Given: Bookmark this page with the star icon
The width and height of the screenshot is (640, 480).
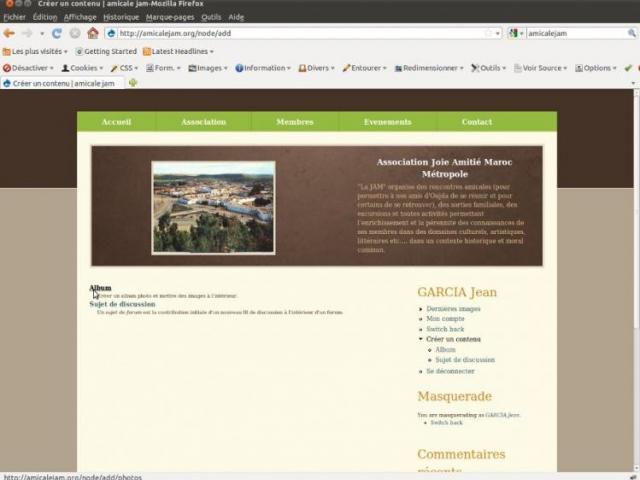Looking at the screenshot, I should point(488,33).
